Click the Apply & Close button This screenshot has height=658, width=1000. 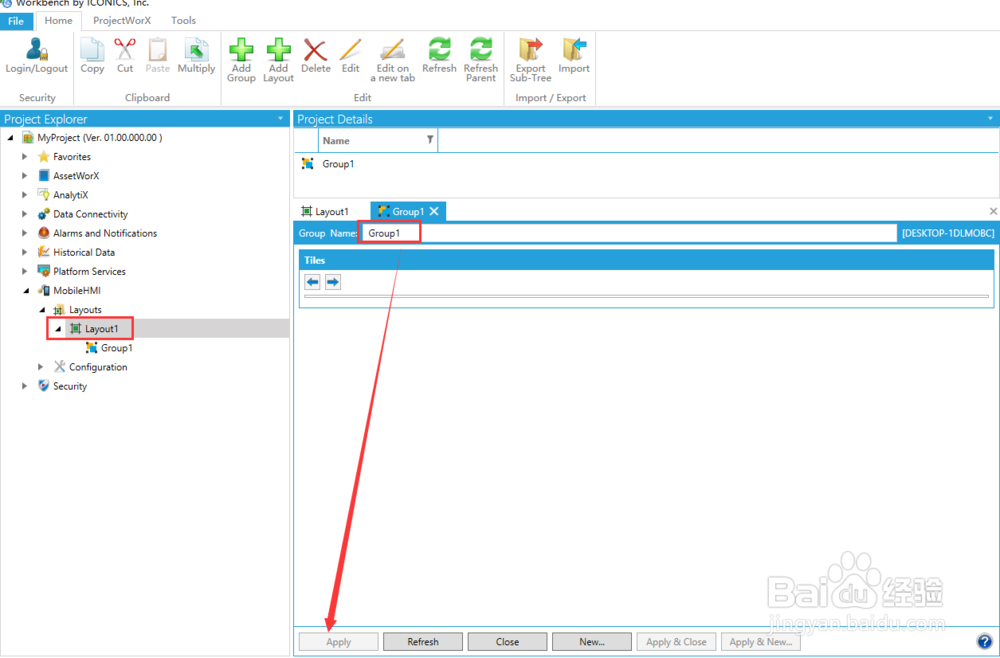[676, 641]
